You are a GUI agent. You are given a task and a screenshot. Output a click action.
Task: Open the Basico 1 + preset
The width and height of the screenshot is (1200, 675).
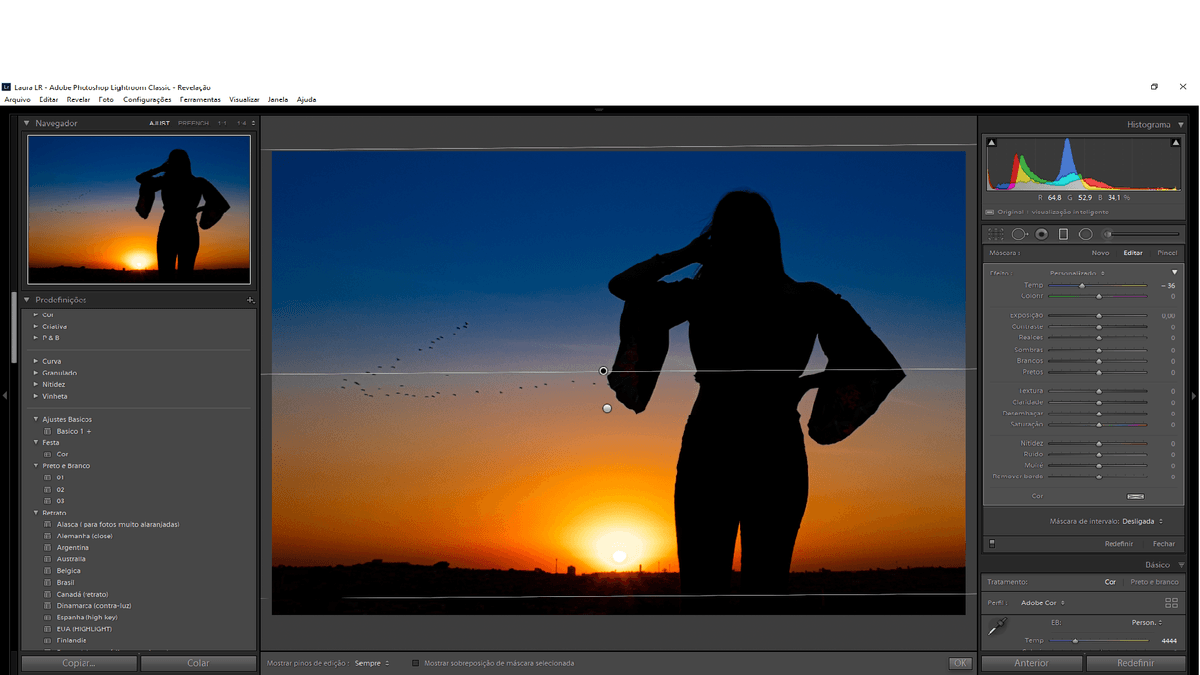point(73,431)
